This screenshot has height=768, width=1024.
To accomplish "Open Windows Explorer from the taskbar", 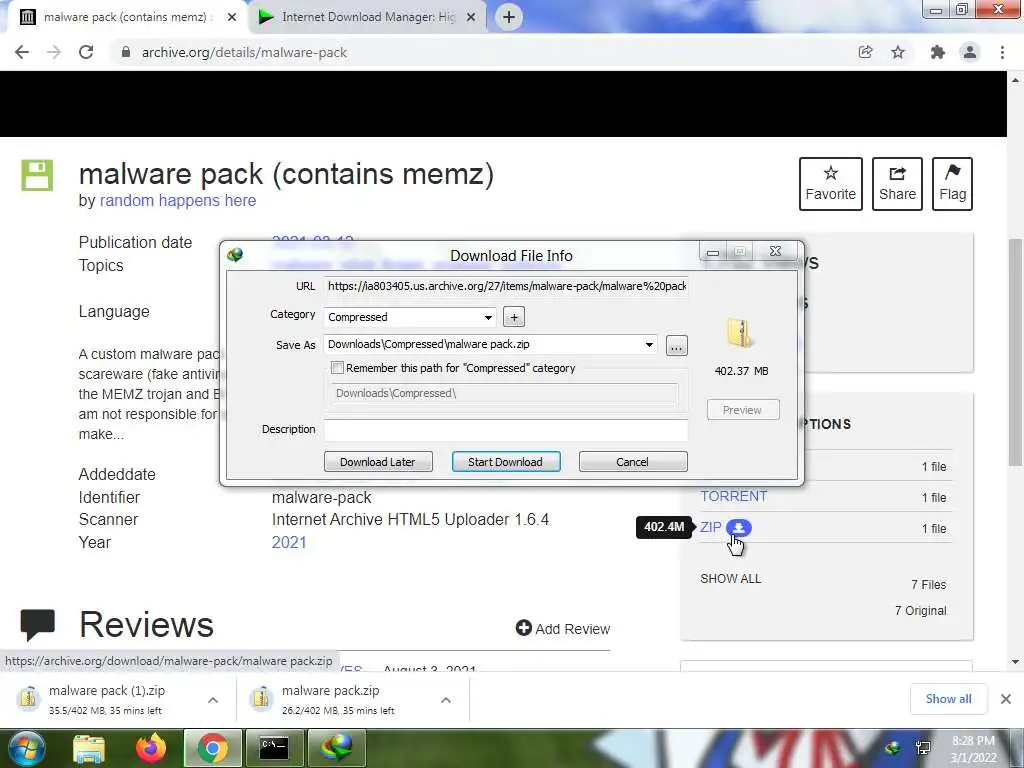I will 89,748.
